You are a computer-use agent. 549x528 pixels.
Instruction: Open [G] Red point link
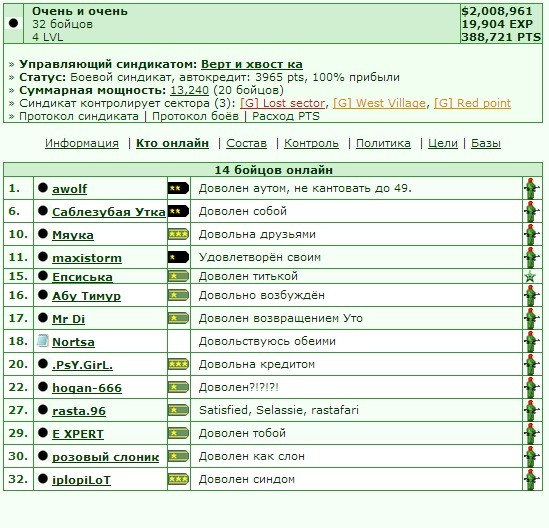click(472, 103)
